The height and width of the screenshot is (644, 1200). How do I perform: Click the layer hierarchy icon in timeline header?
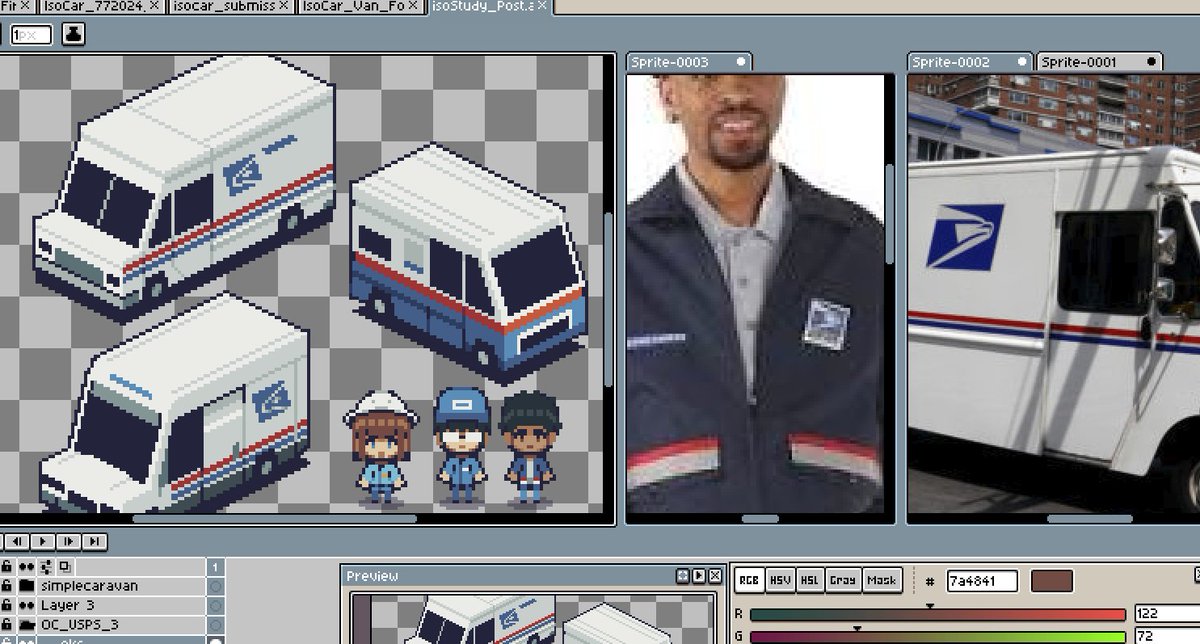45,567
